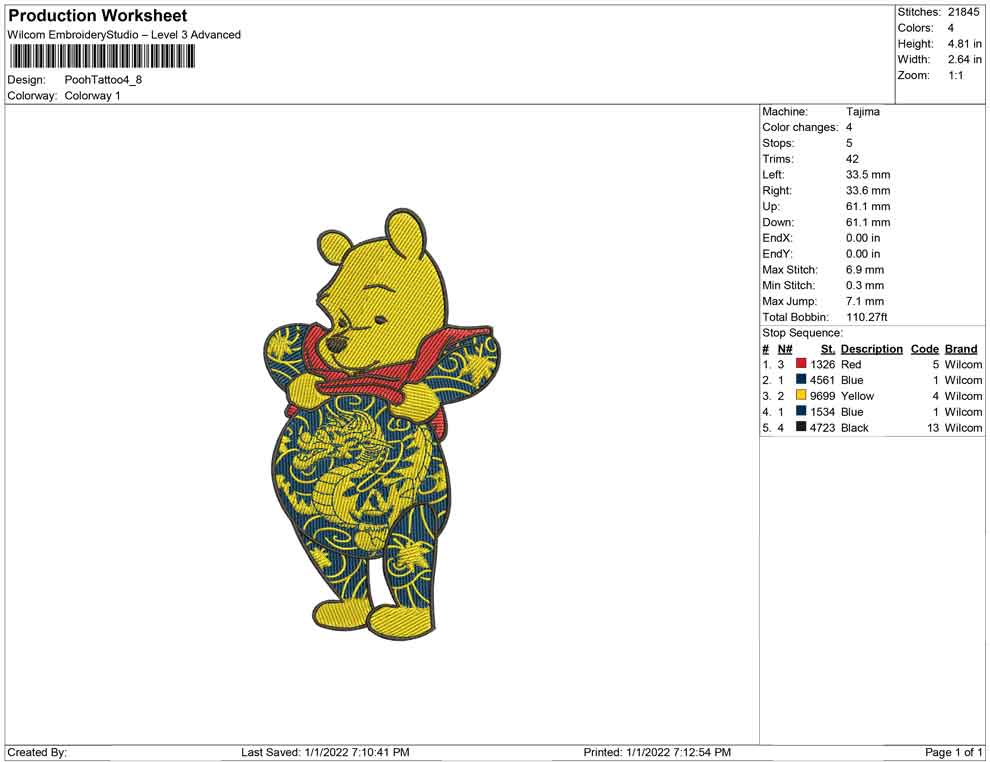
Task: Click the design name 'PoohTattoo4_8'
Action: point(103,80)
